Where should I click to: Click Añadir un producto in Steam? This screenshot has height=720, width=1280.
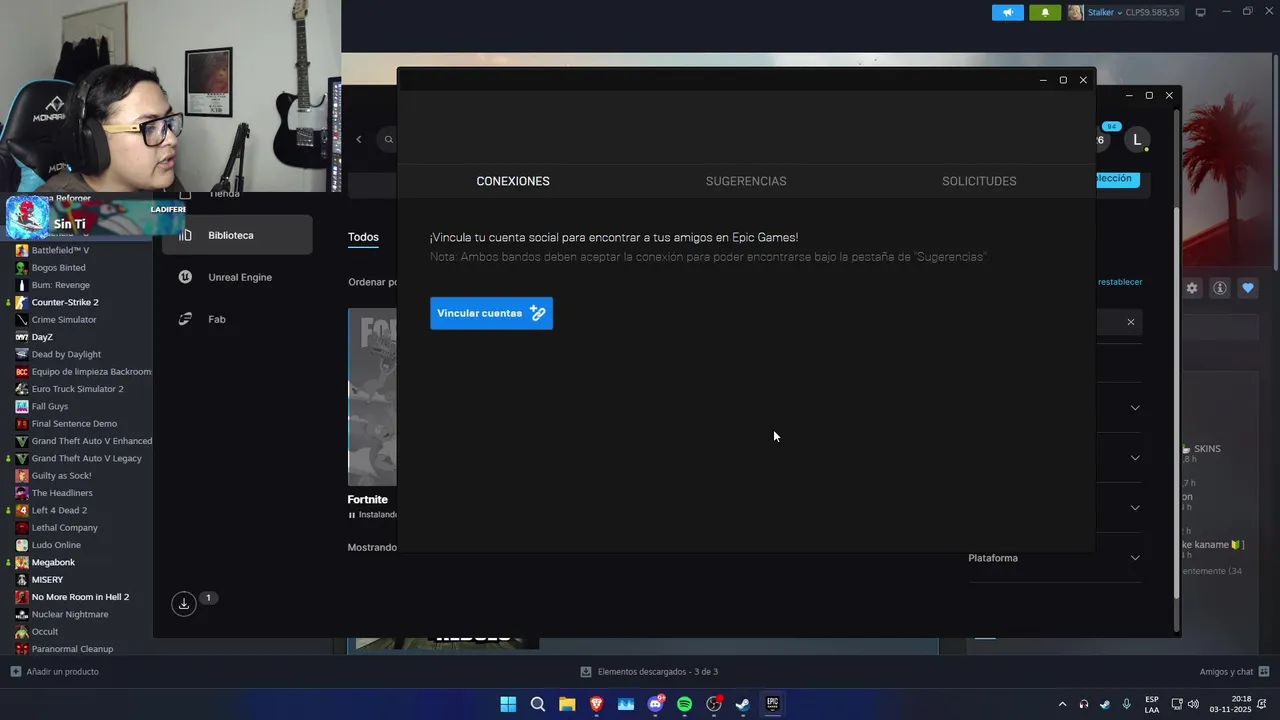55,671
